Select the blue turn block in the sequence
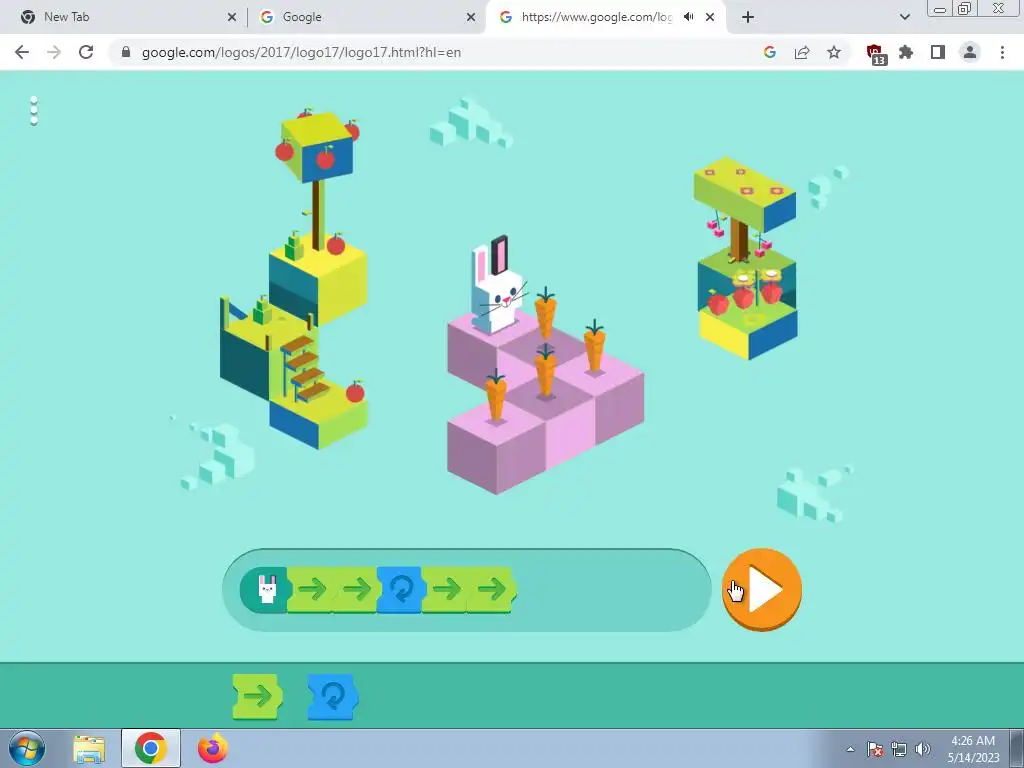 (x=401, y=590)
